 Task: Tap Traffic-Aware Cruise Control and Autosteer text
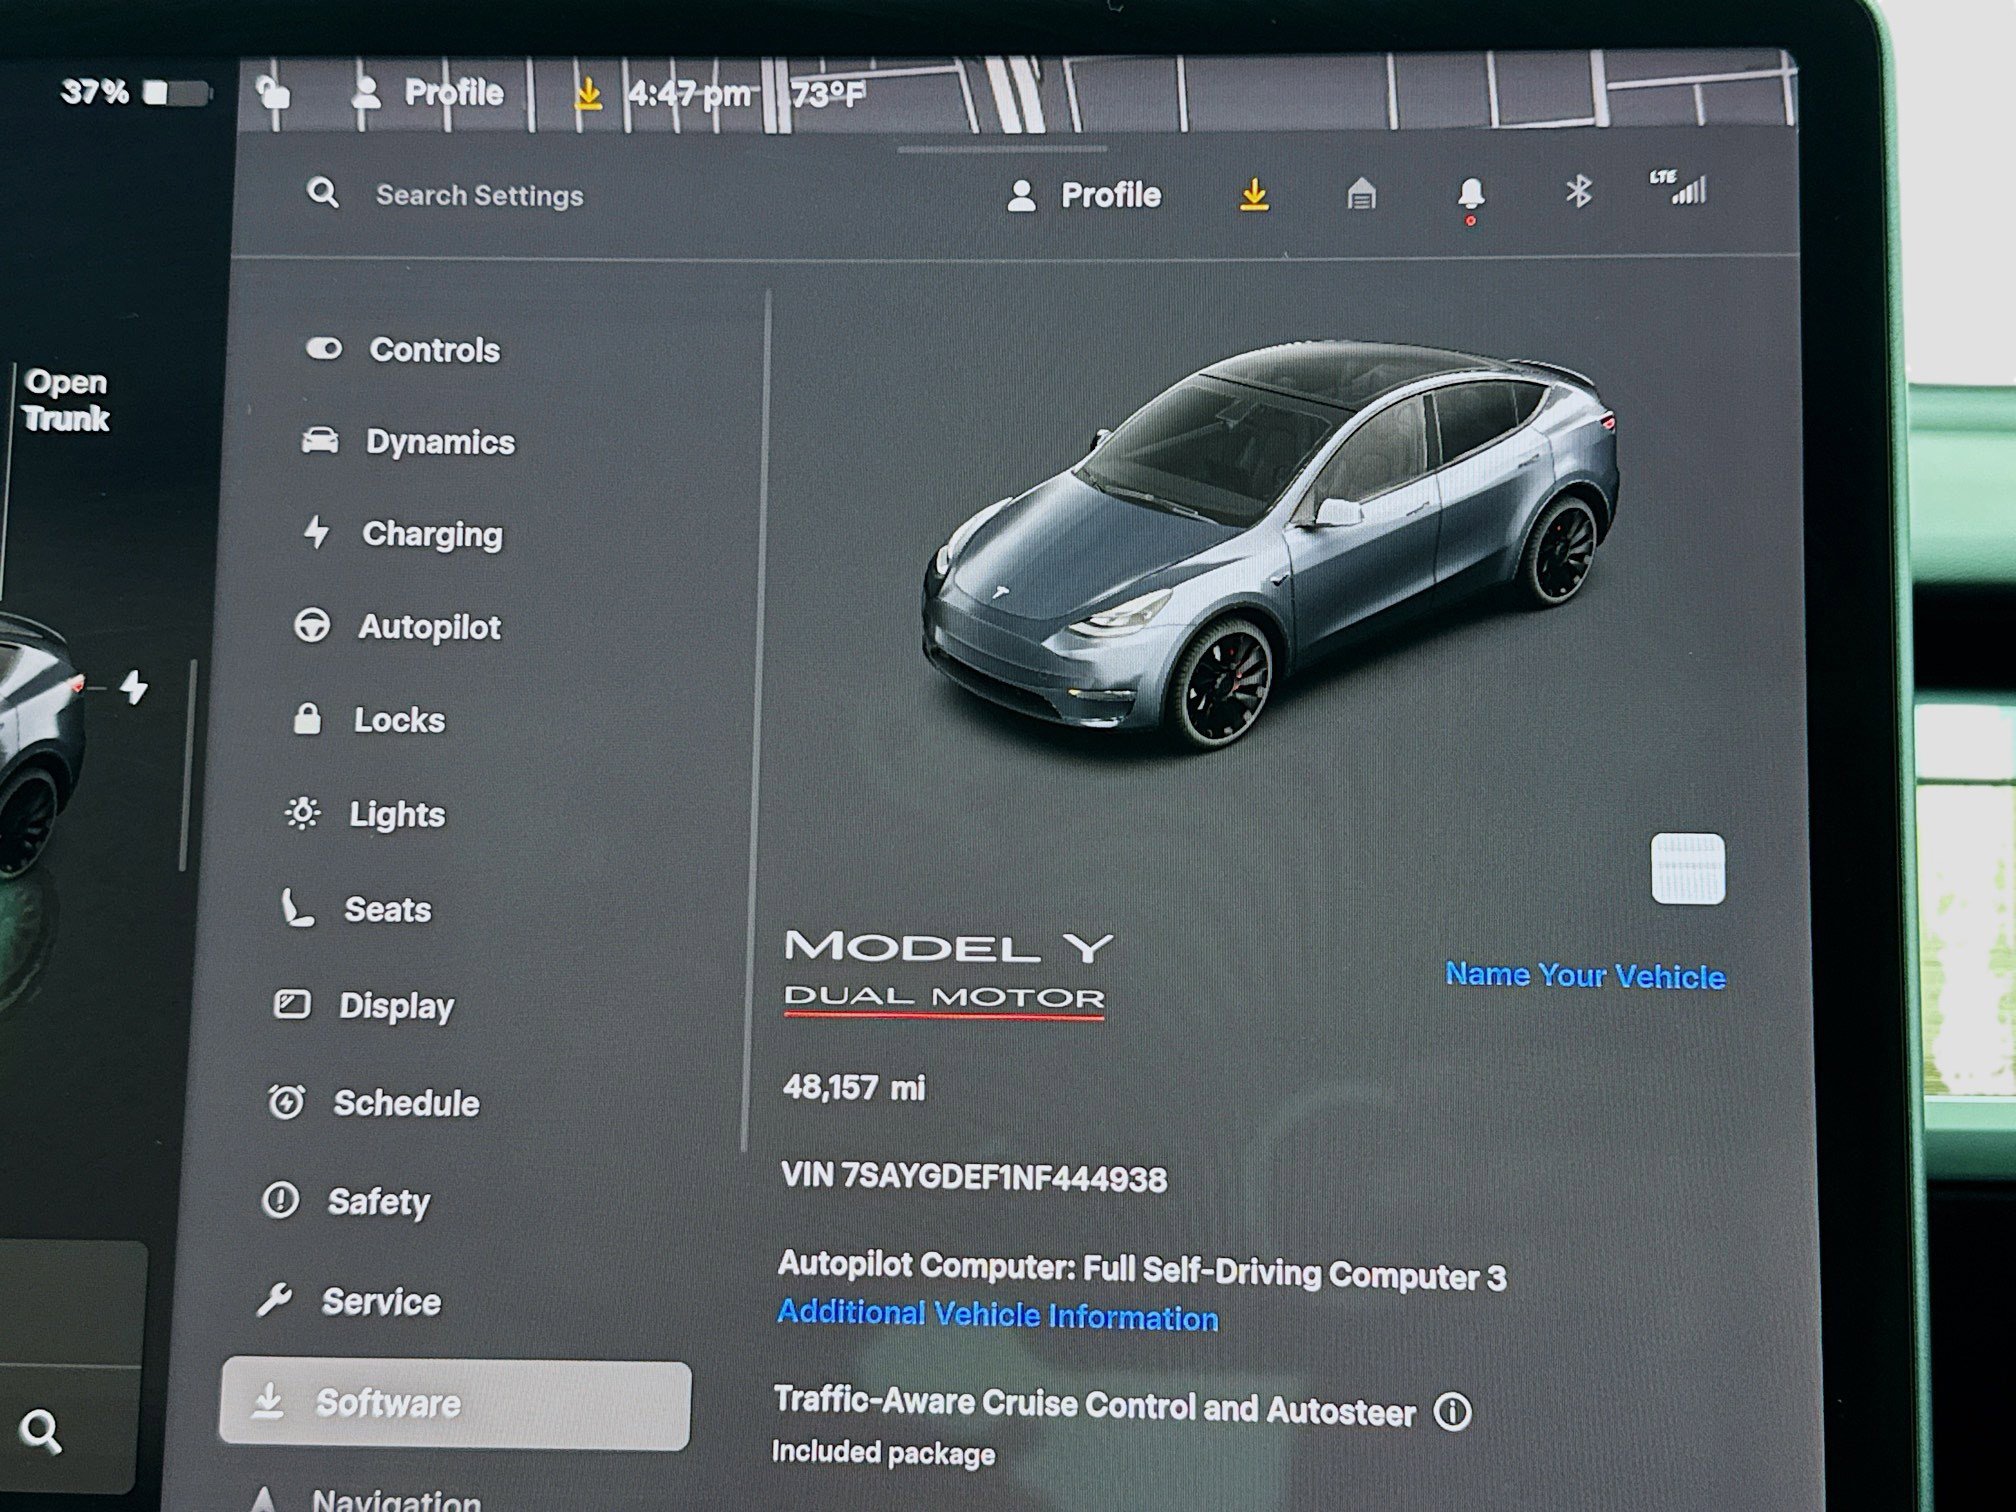click(x=1095, y=1406)
